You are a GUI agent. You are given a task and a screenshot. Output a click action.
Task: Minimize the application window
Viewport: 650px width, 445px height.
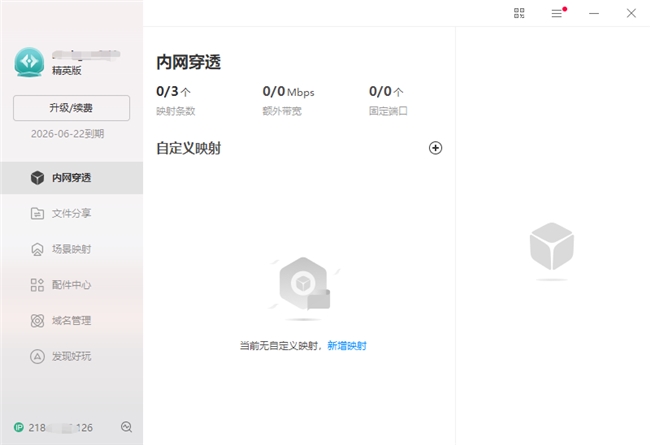coord(594,13)
